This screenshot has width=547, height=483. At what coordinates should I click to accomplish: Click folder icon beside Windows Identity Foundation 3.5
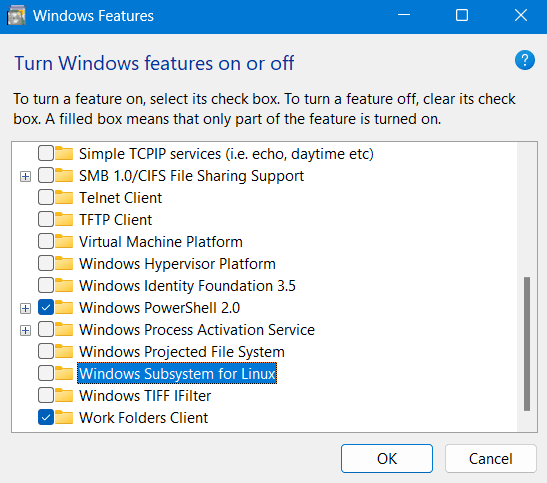(64, 285)
